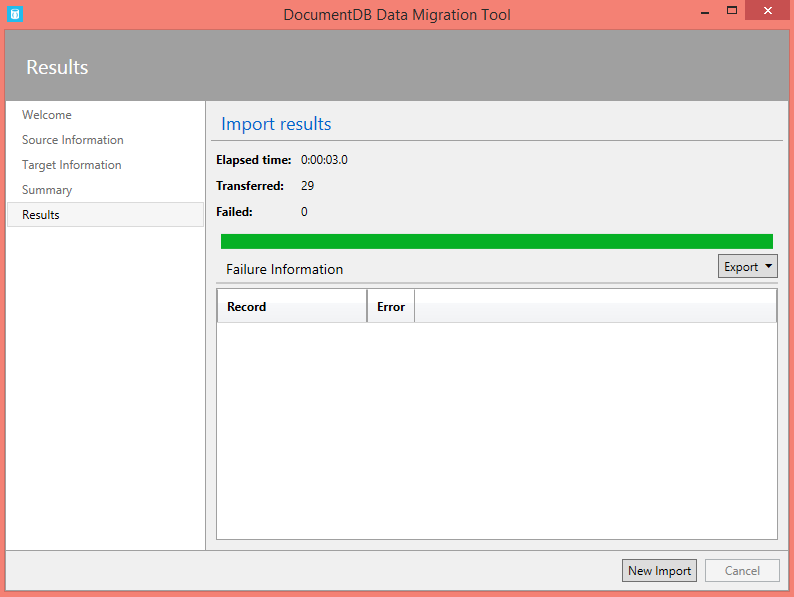The image size is (794, 597).
Task: Select the Results step in sidebar
Action: tap(105, 215)
